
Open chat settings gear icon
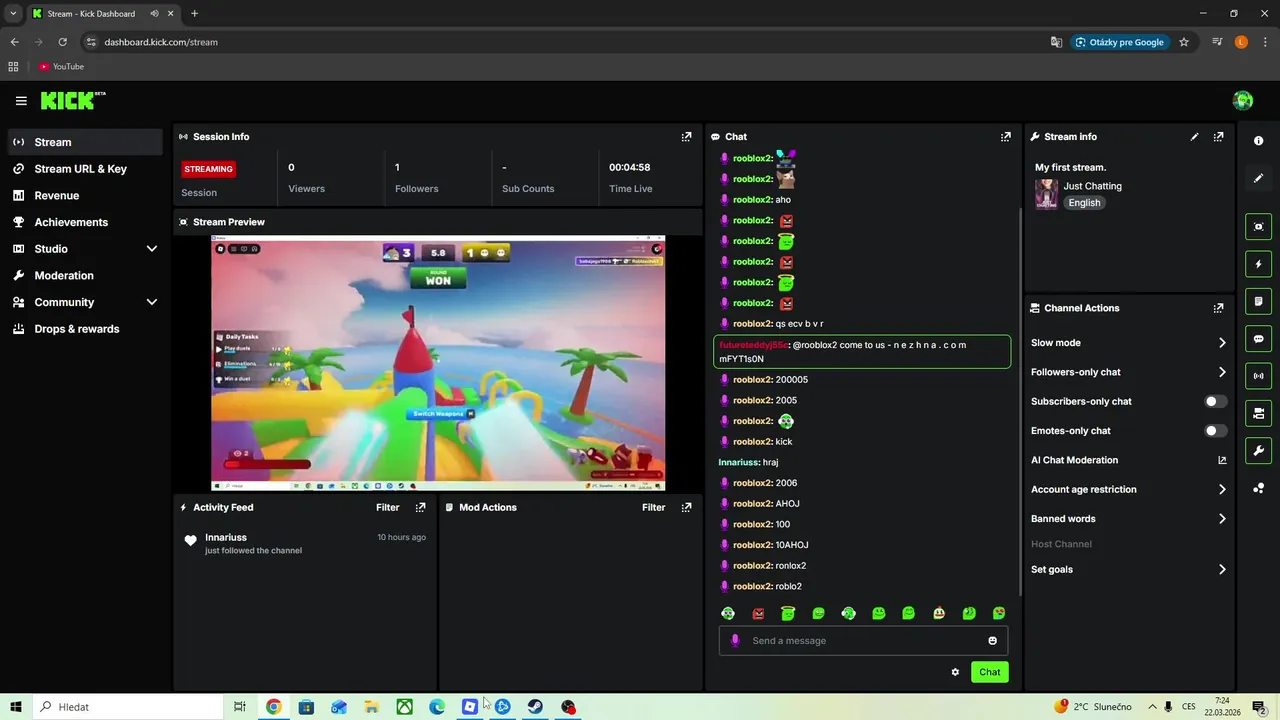955,672
